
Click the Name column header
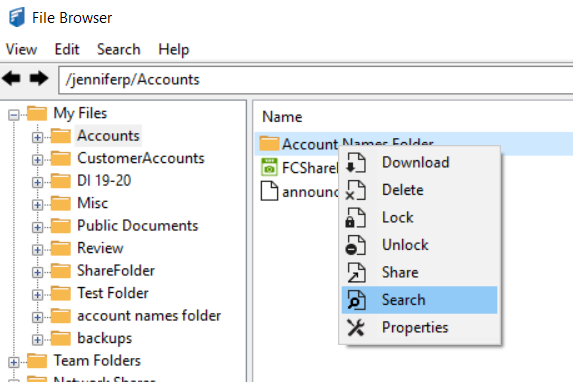[282, 117]
